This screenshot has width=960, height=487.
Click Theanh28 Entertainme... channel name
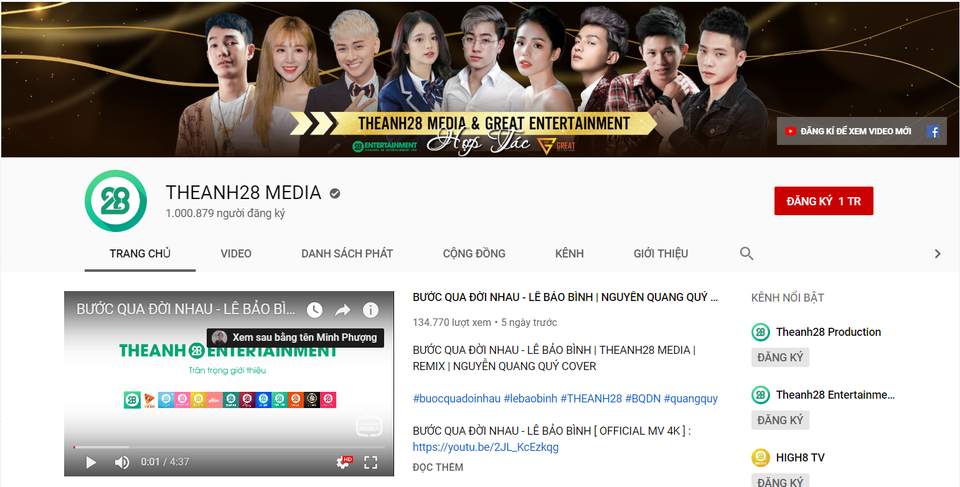pyautogui.click(x=835, y=395)
